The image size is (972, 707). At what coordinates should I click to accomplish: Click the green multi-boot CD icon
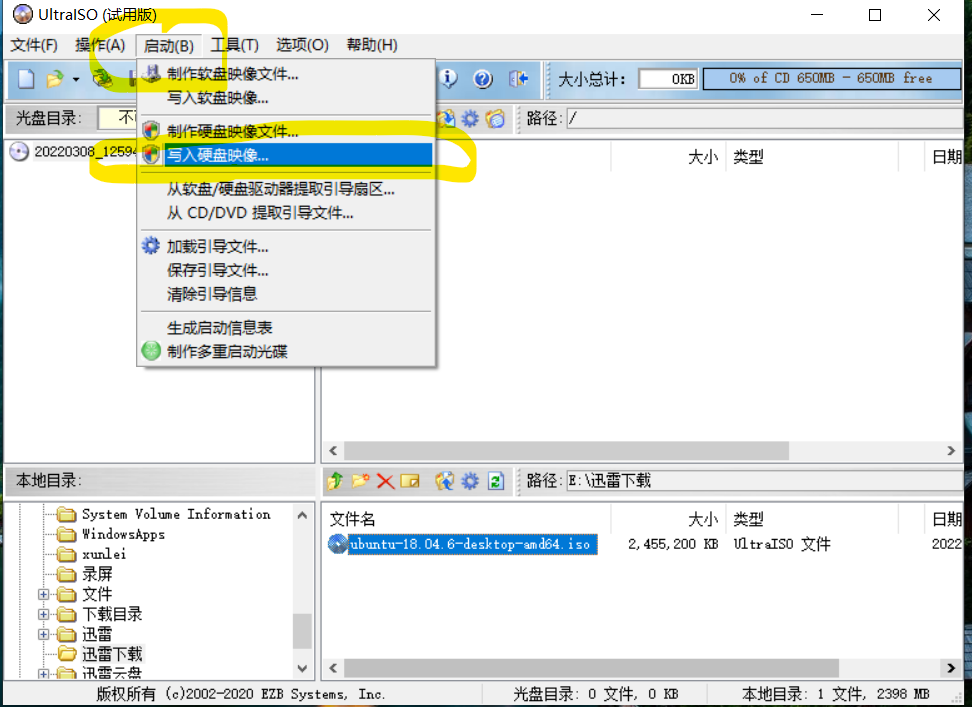coord(151,351)
